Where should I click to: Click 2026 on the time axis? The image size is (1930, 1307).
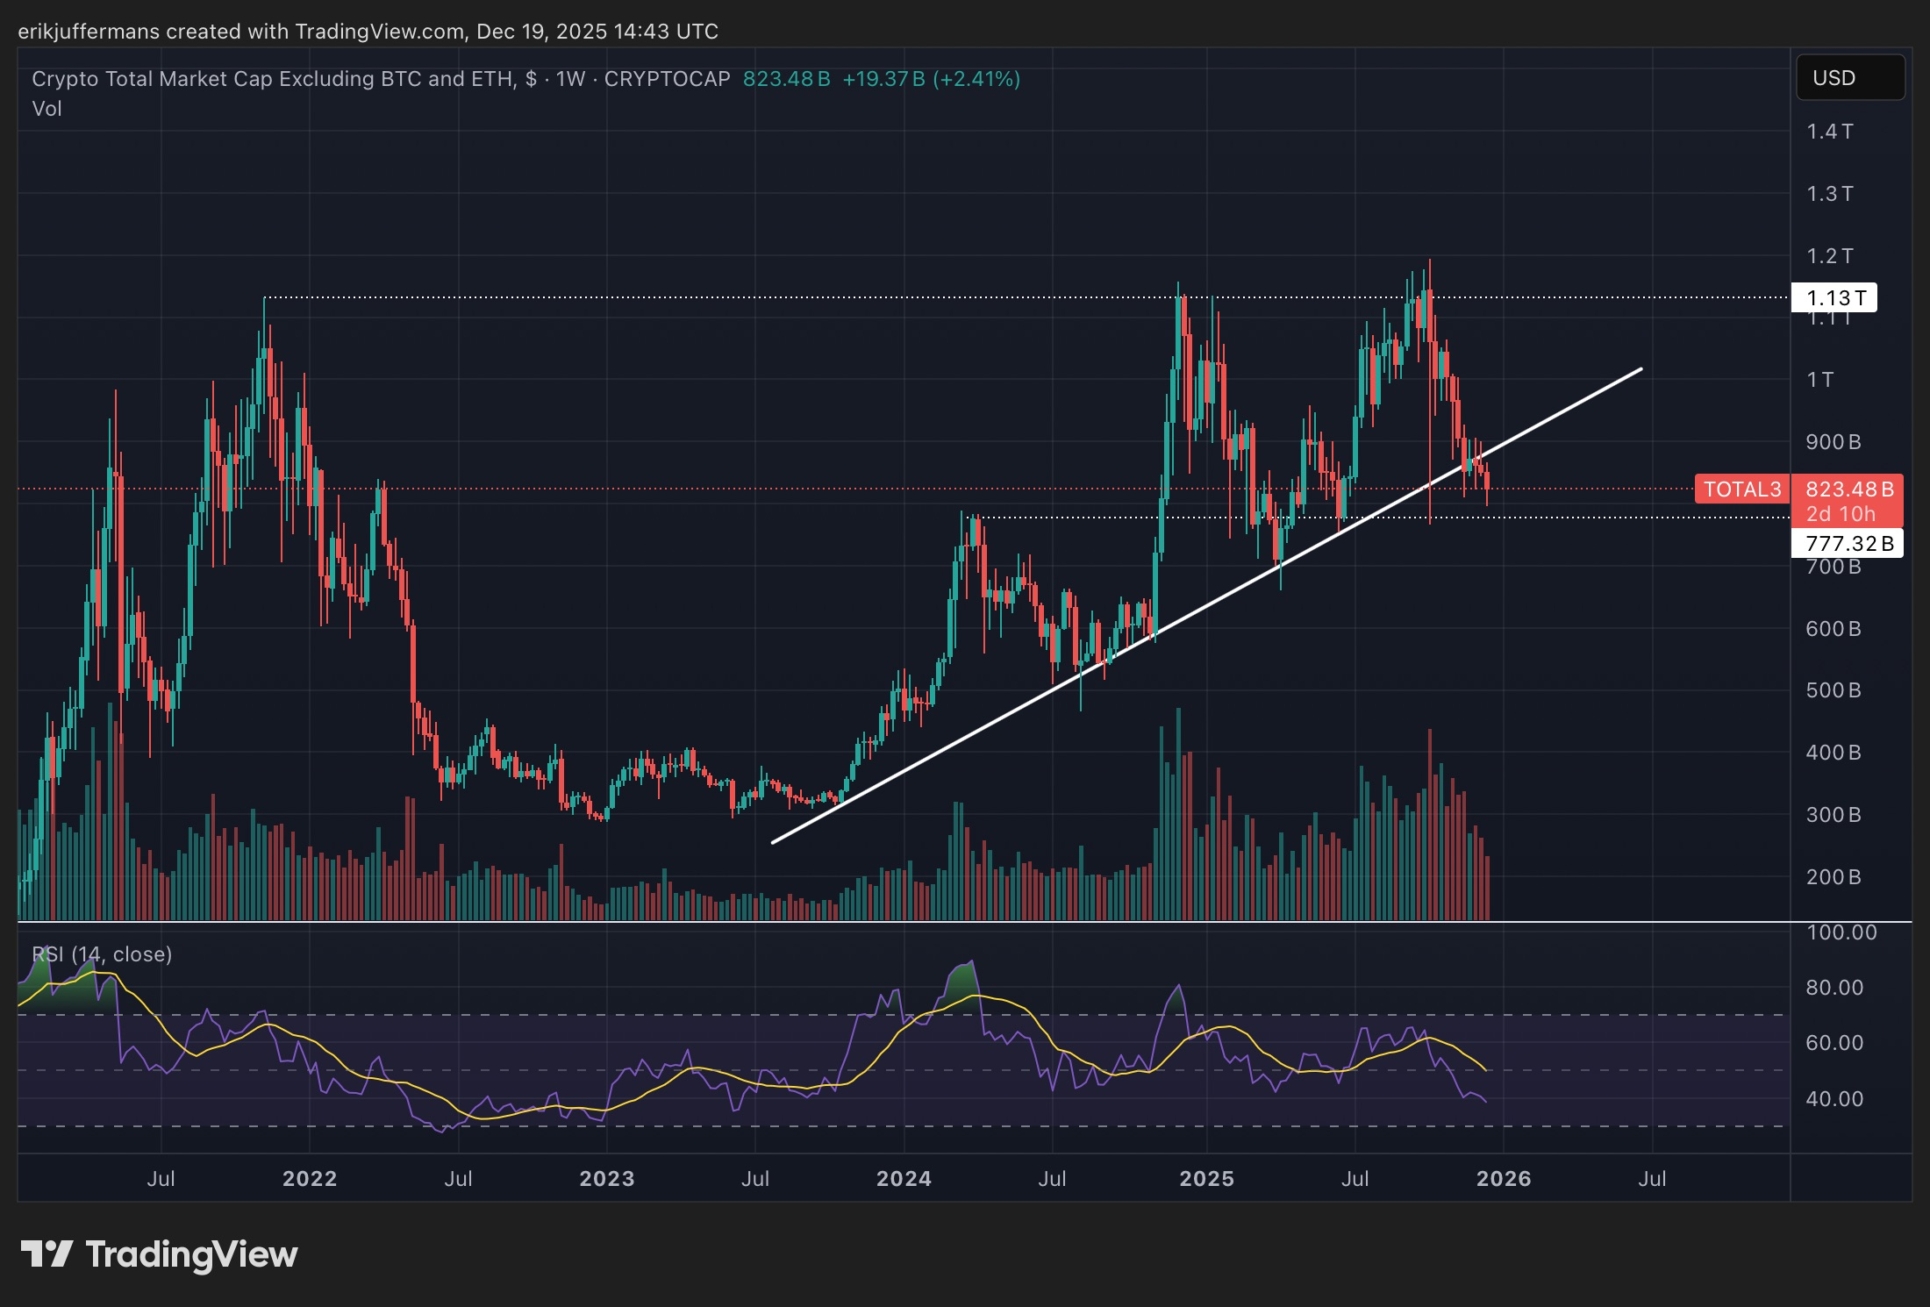pos(1503,1178)
